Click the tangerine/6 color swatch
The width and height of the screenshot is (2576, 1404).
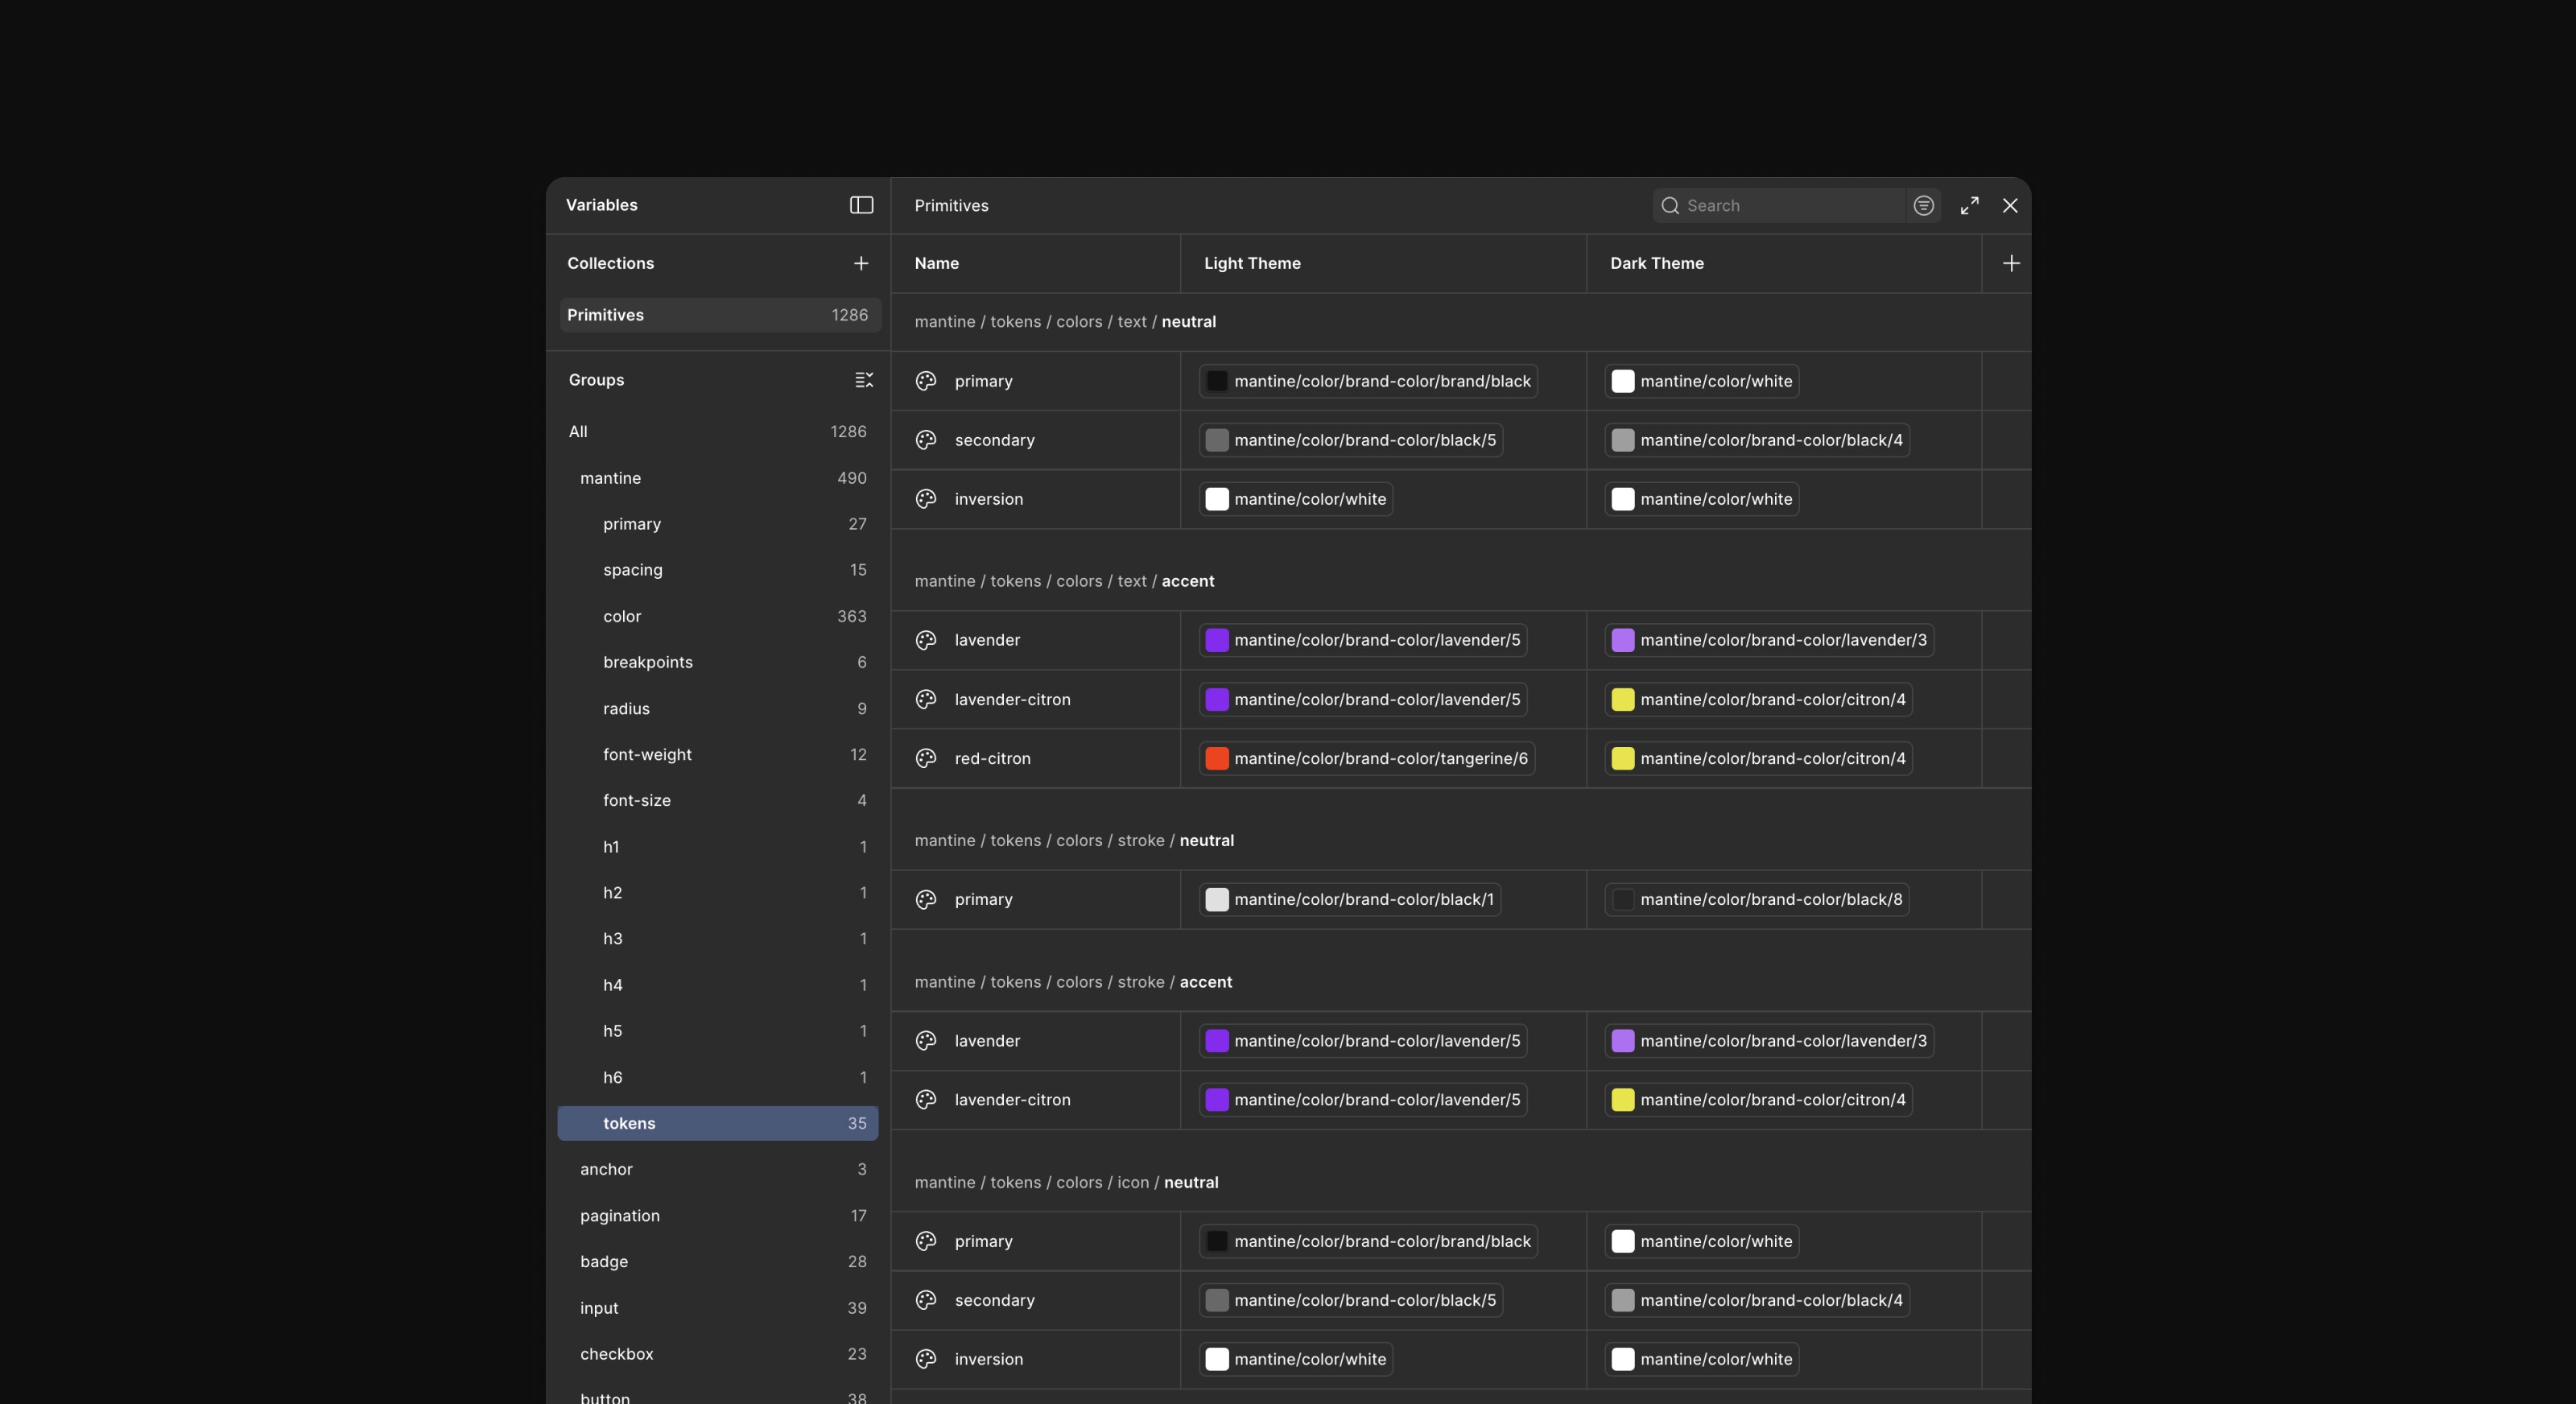coord(1216,758)
